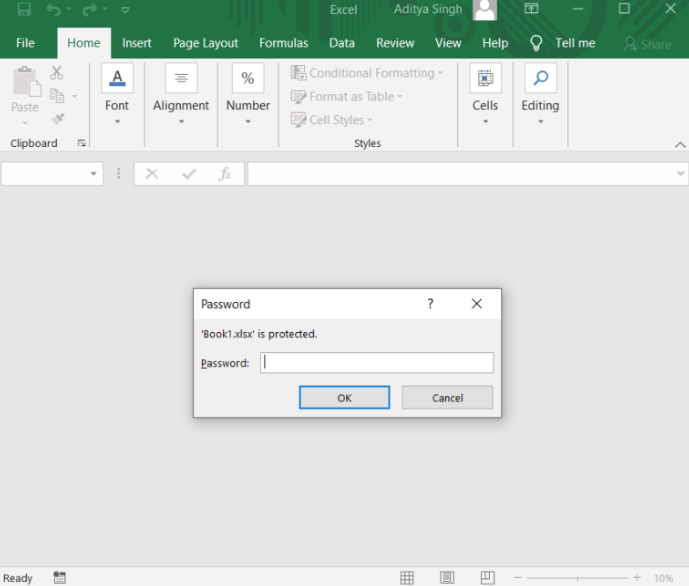Click the 10% zoom level text

coord(664,578)
